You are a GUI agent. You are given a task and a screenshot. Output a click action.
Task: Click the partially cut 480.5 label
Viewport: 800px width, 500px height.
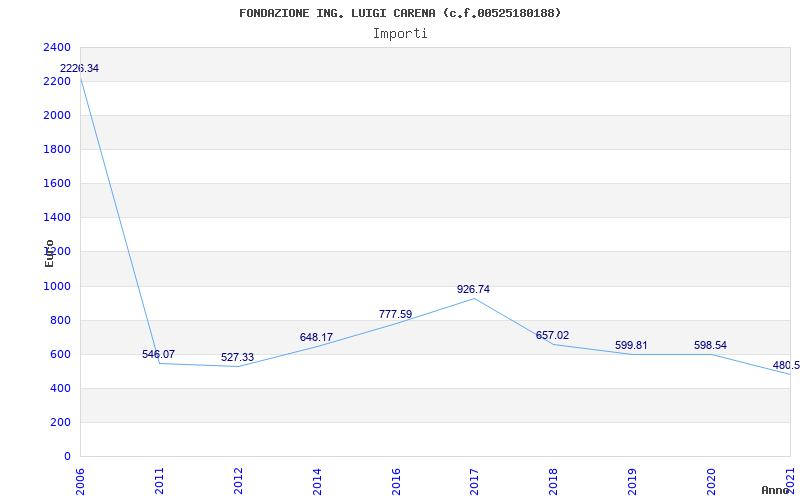point(786,365)
